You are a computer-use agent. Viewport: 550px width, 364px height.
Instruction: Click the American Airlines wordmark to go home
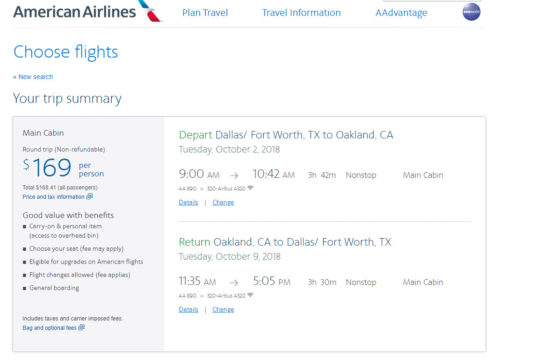74,12
